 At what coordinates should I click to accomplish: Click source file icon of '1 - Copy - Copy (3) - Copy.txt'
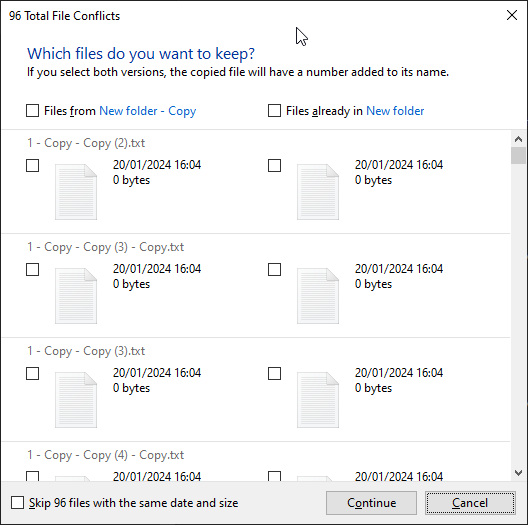pos(76,296)
